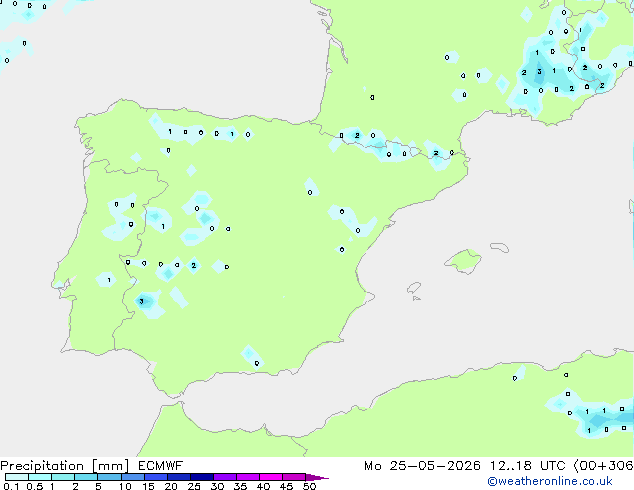
Task: Pick the purple 30–35 mm legend swatch
Action: point(224,477)
